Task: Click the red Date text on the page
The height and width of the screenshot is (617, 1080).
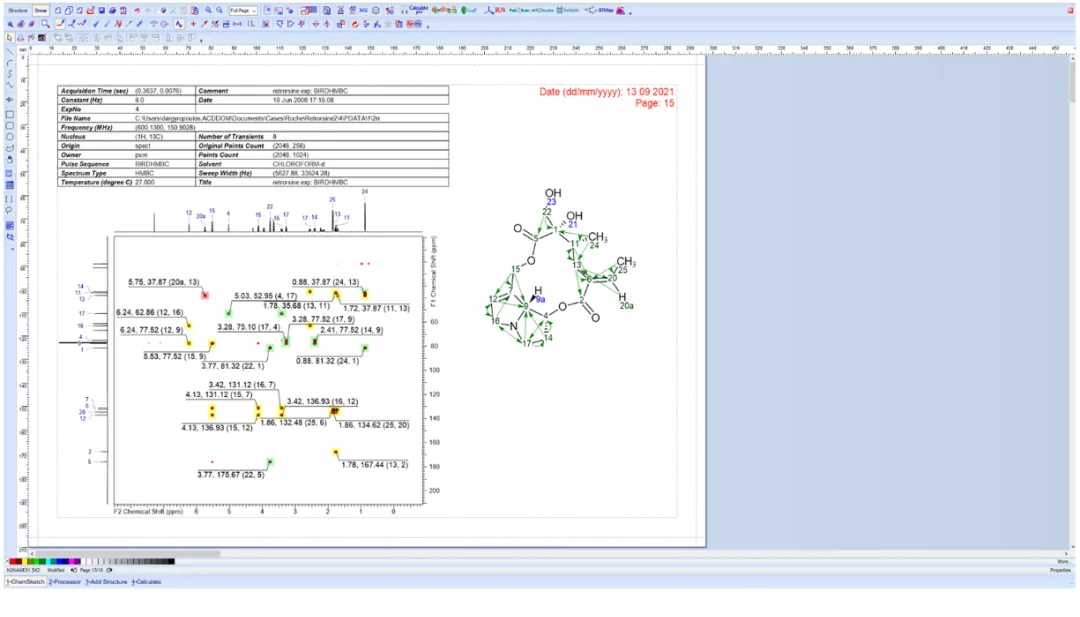Action: (x=606, y=92)
